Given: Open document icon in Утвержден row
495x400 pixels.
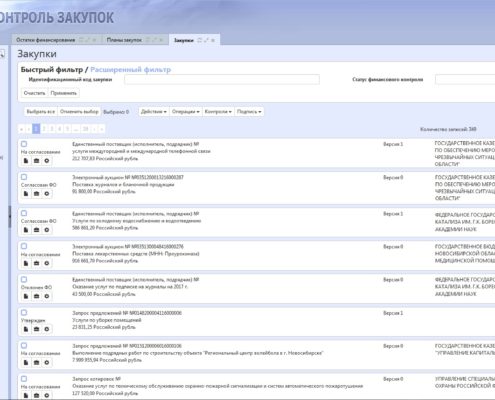Looking at the screenshot, I should click(x=26, y=329).
